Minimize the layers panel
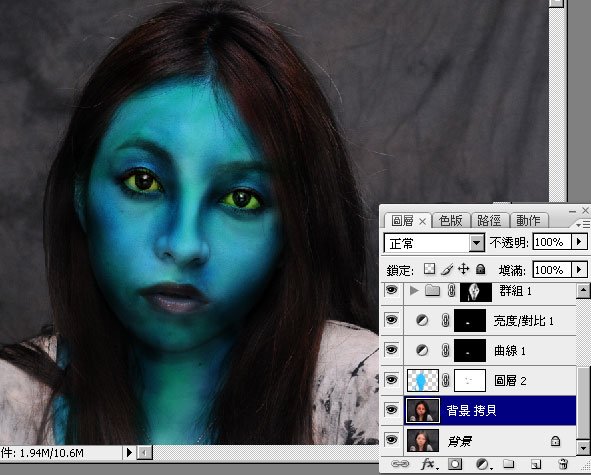Screen dimensions: 591x475 click(x=572, y=211)
